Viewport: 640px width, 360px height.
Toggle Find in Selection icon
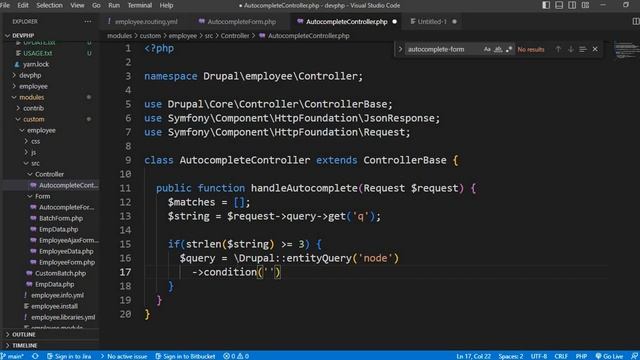click(583, 49)
